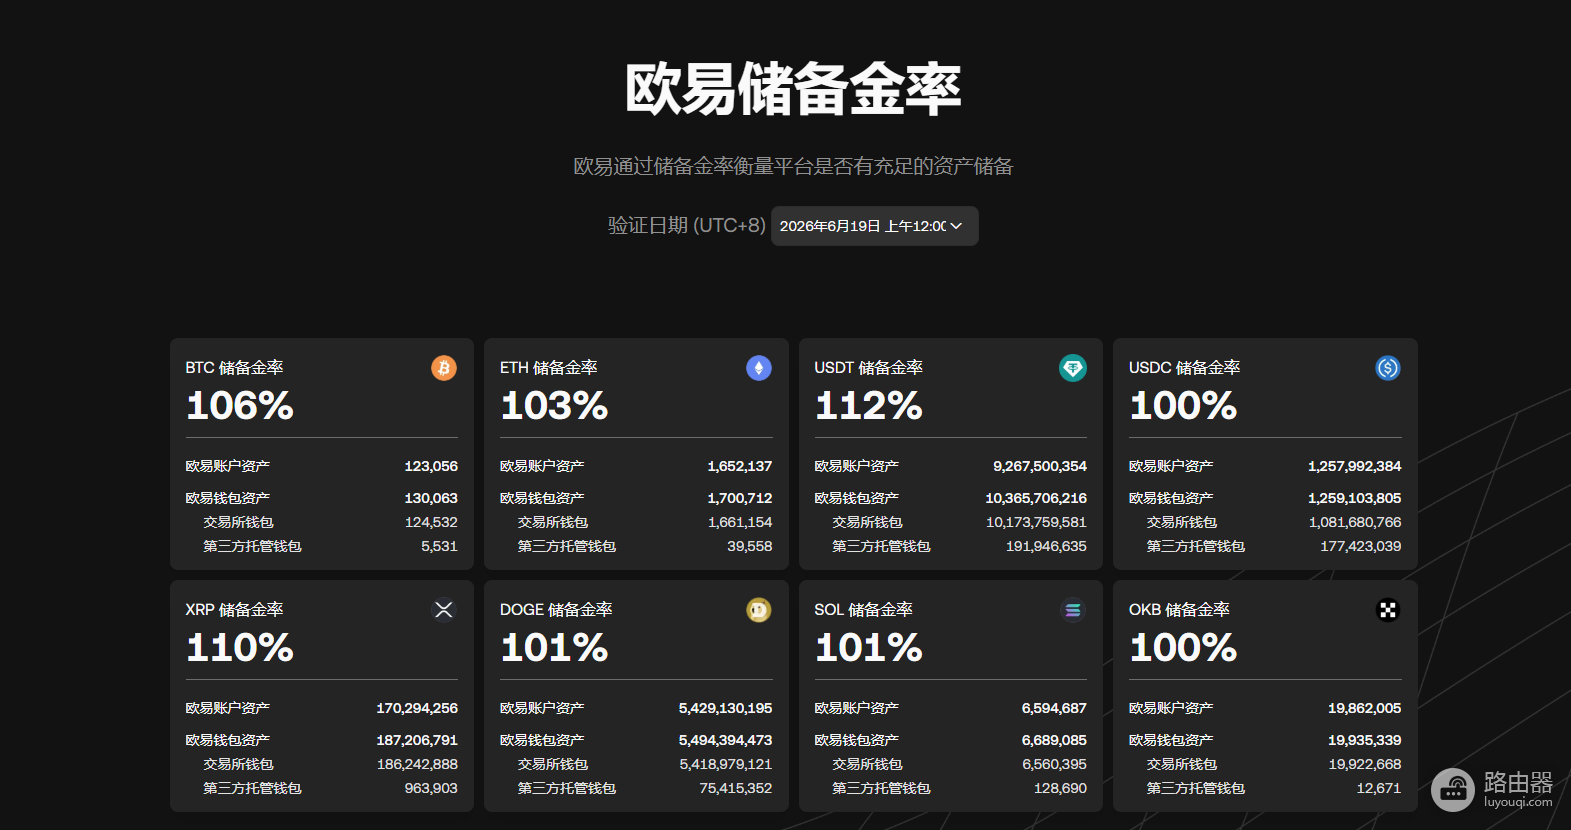This screenshot has height=830, width=1571.
Task: Click the OKB 储备金率 title
Action: coord(1179,610)
